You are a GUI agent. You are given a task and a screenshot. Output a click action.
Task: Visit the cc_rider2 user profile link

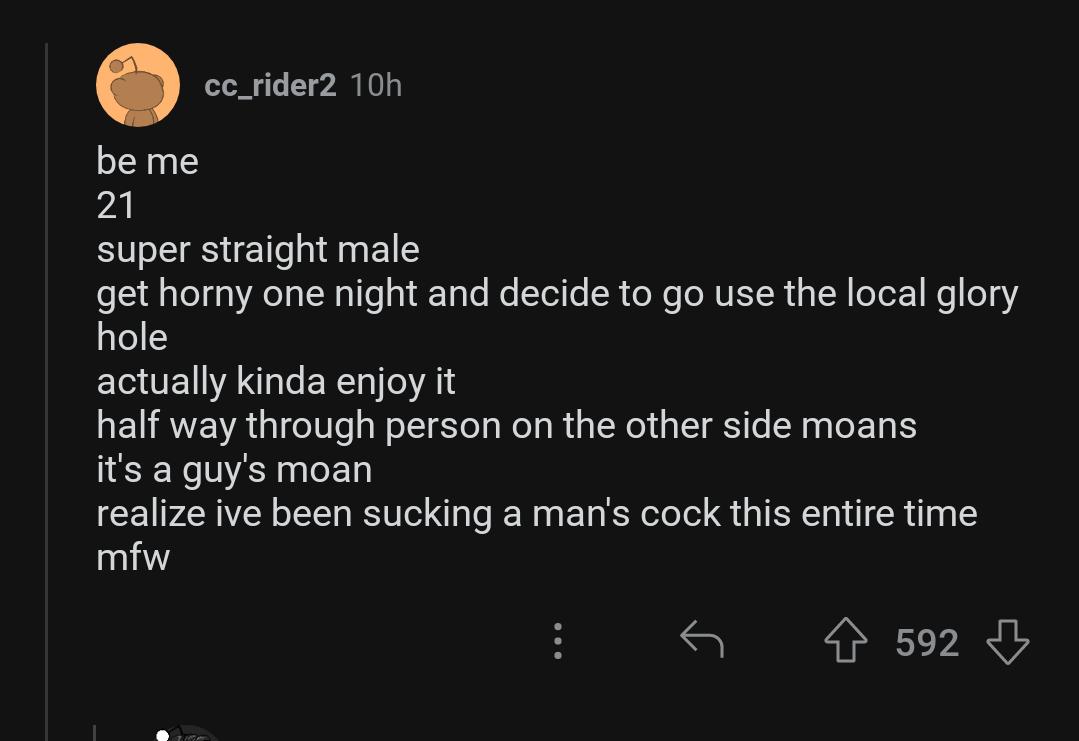(270, 86)
